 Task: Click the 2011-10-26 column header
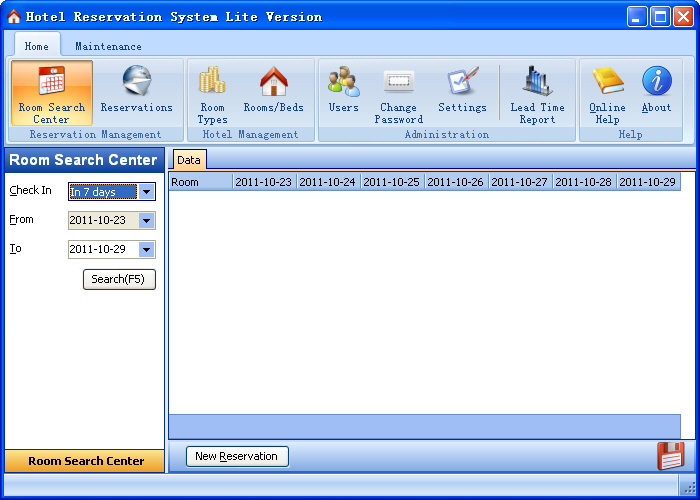pos(456,182)
